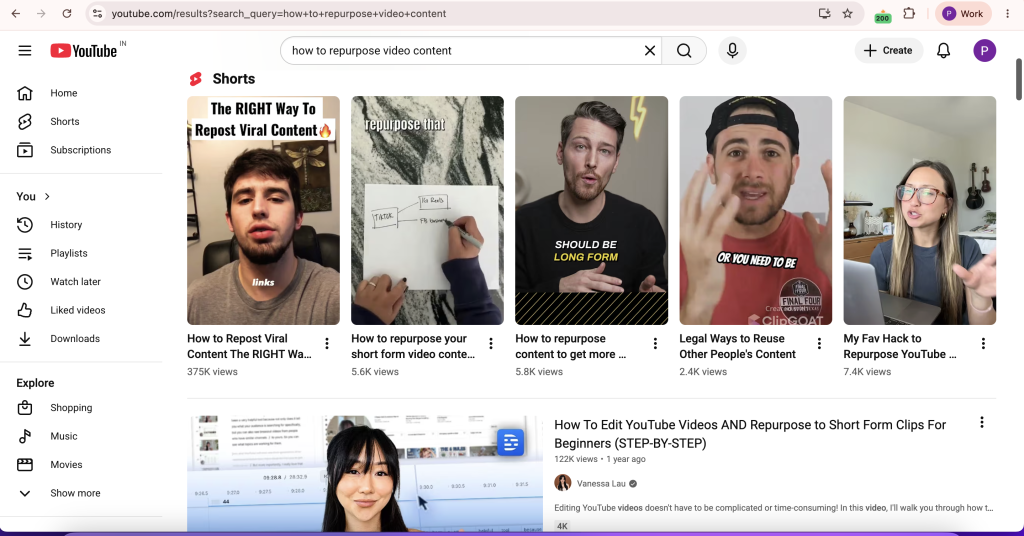The image size is (1024, 536).
Task: Open title 'How to repurpose your short form video'
Action: [413, 347]
